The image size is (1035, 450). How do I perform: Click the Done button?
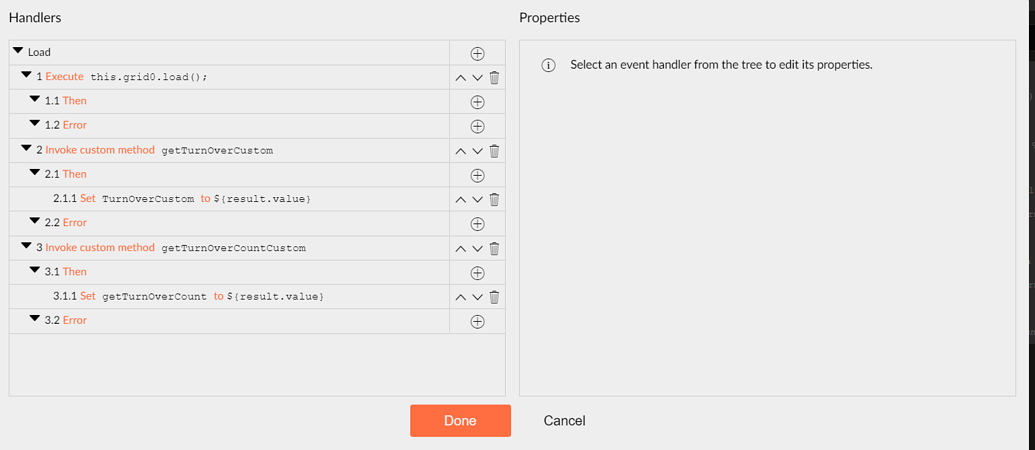pos(460,420)
